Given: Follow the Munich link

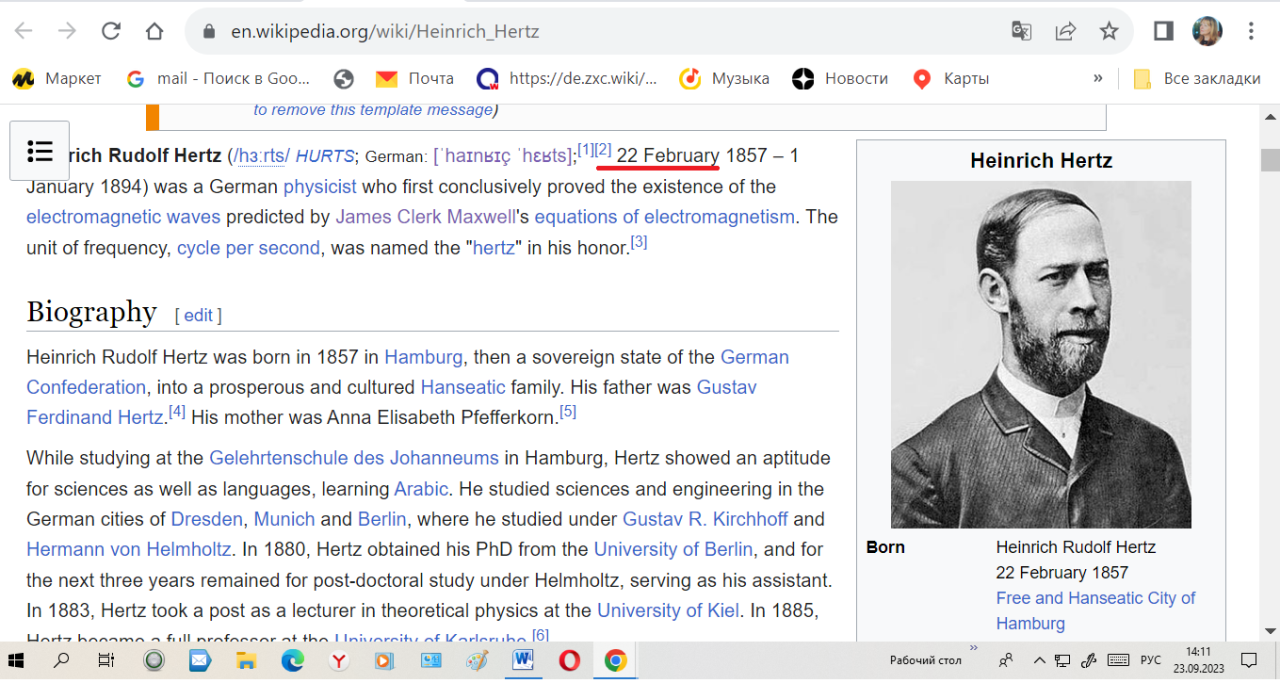Looking at the screenshot, I should point(284,519).
